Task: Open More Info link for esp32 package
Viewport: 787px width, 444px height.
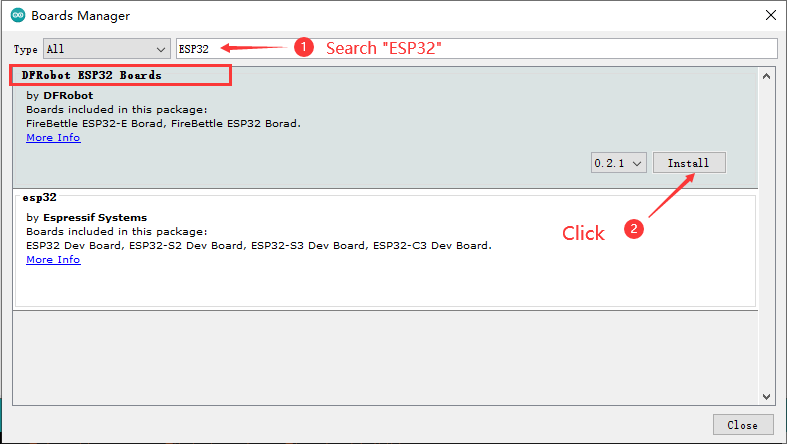Action: pos(53,259)
